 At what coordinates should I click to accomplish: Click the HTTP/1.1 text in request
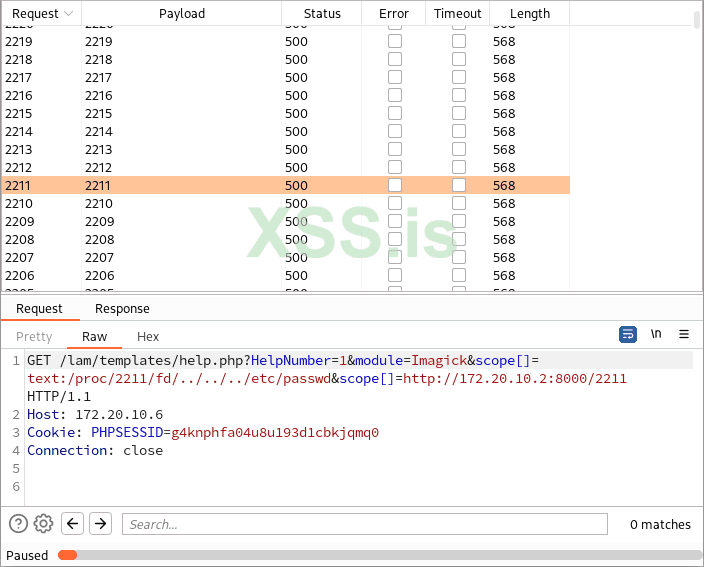click(59, 396)
